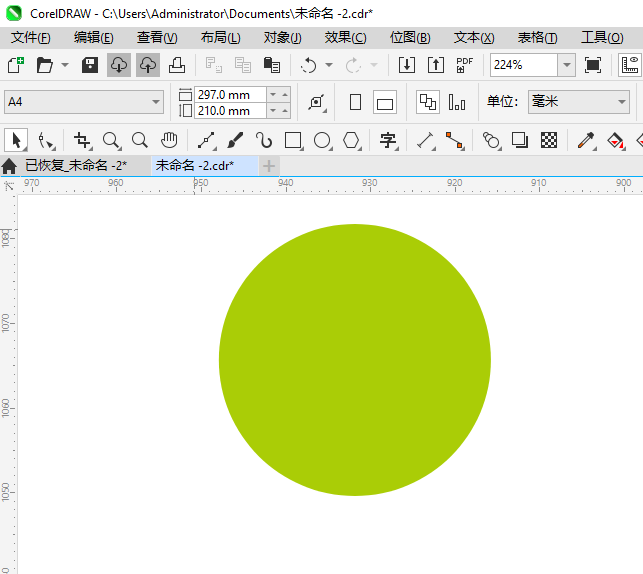Open the 对象(J) menu
The height and width of the screenshot is (574, 643).
click(x=283, y=38)
